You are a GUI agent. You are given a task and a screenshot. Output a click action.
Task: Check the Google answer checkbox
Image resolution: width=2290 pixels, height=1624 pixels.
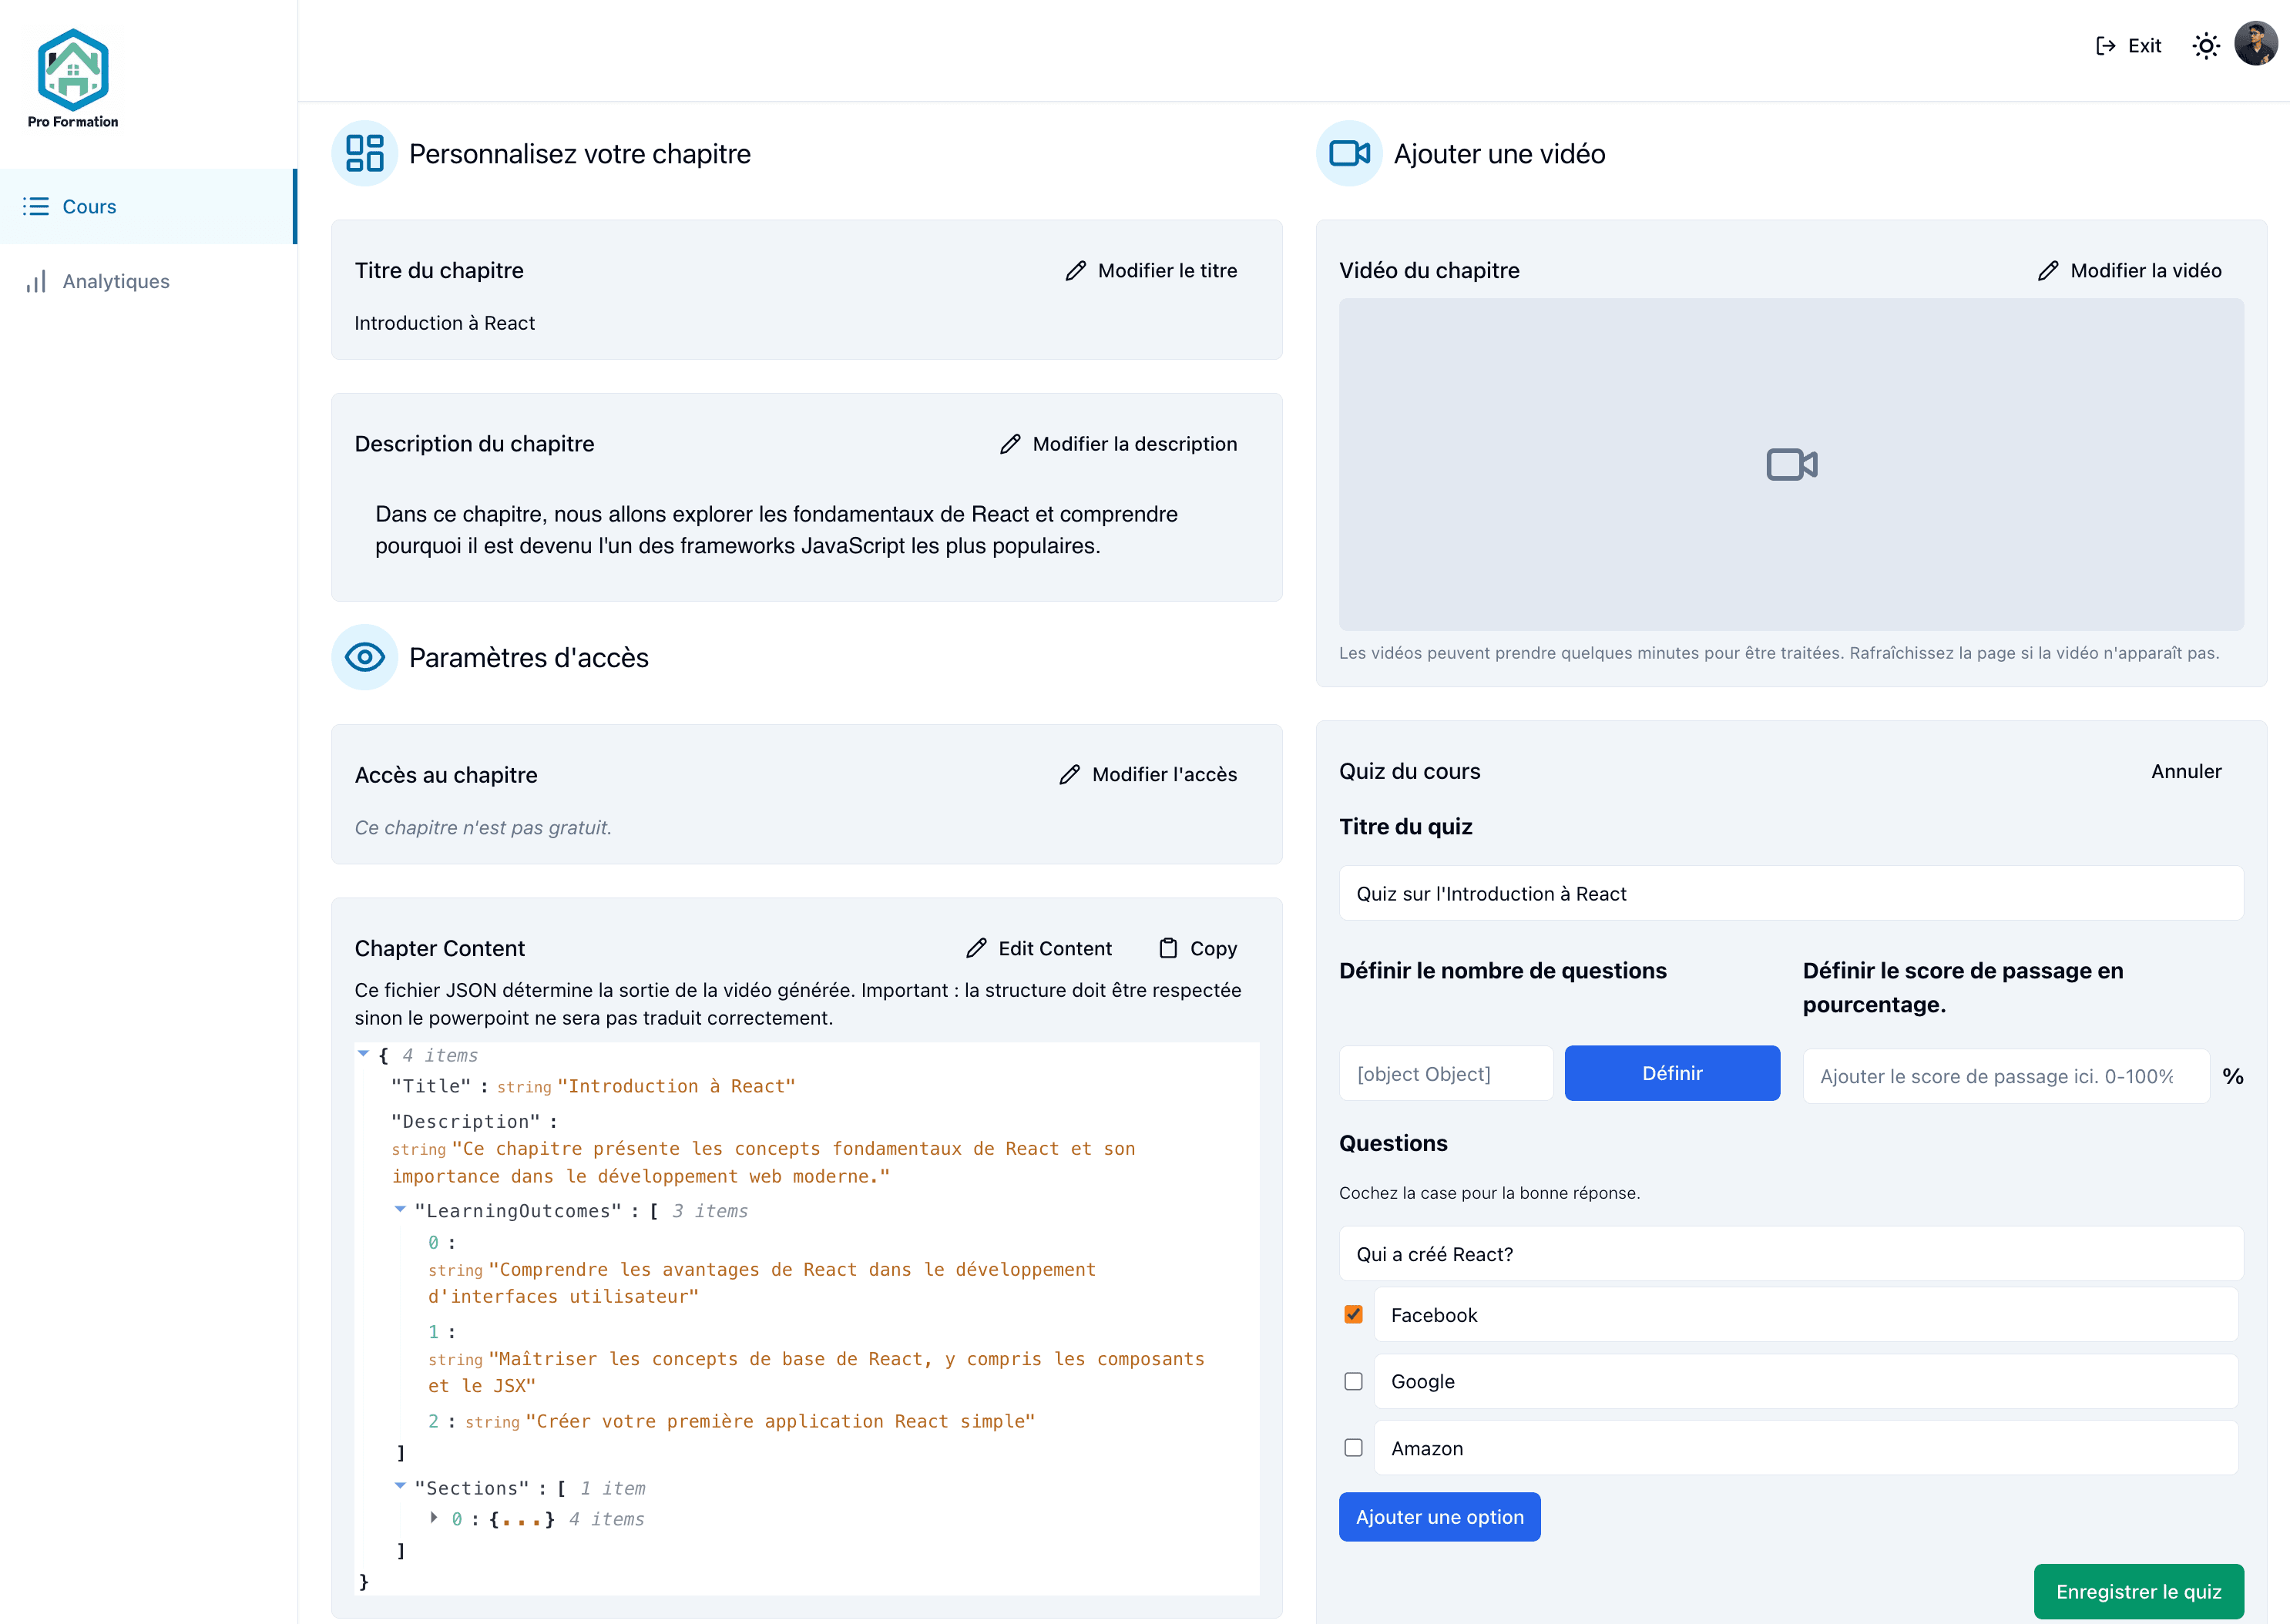click(x=1353, y=1381)
